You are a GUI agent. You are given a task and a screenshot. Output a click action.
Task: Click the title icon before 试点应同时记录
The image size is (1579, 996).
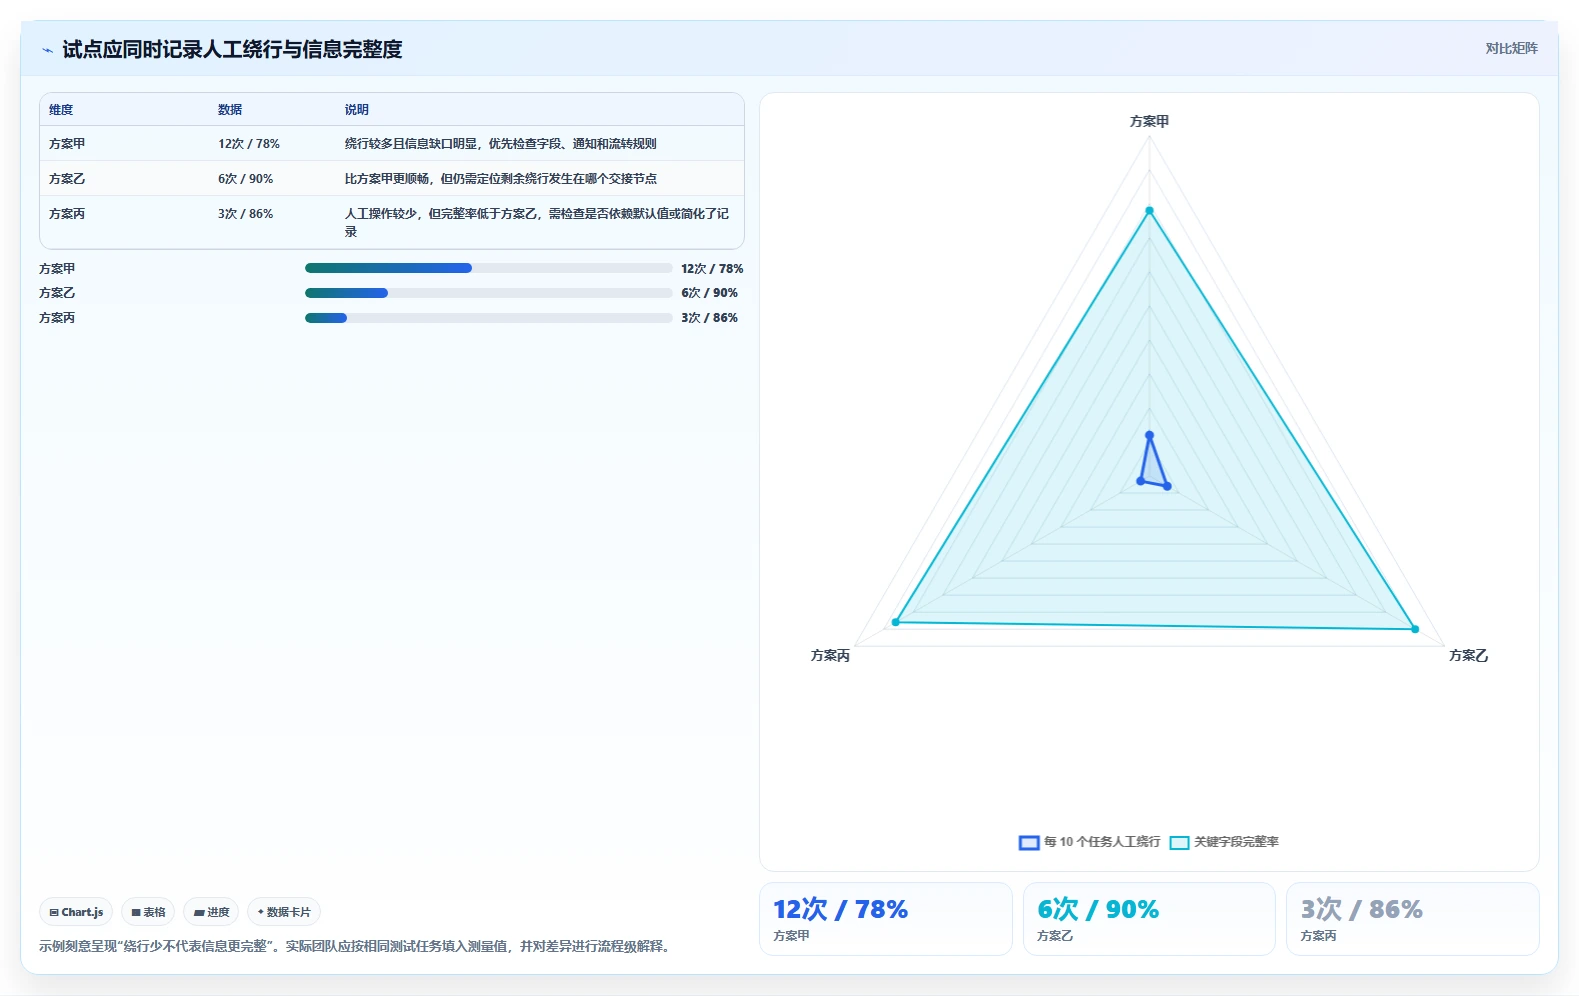click(47, 50)
